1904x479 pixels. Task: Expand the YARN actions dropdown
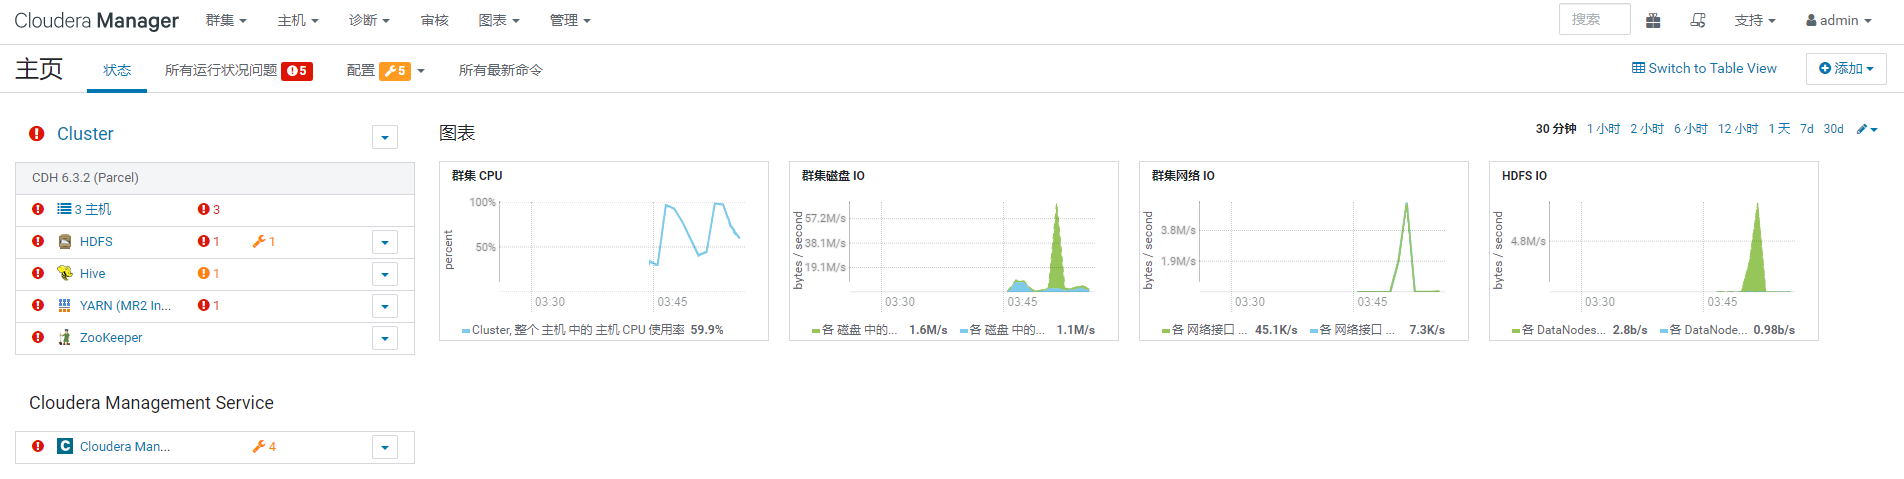coord(385,306)
